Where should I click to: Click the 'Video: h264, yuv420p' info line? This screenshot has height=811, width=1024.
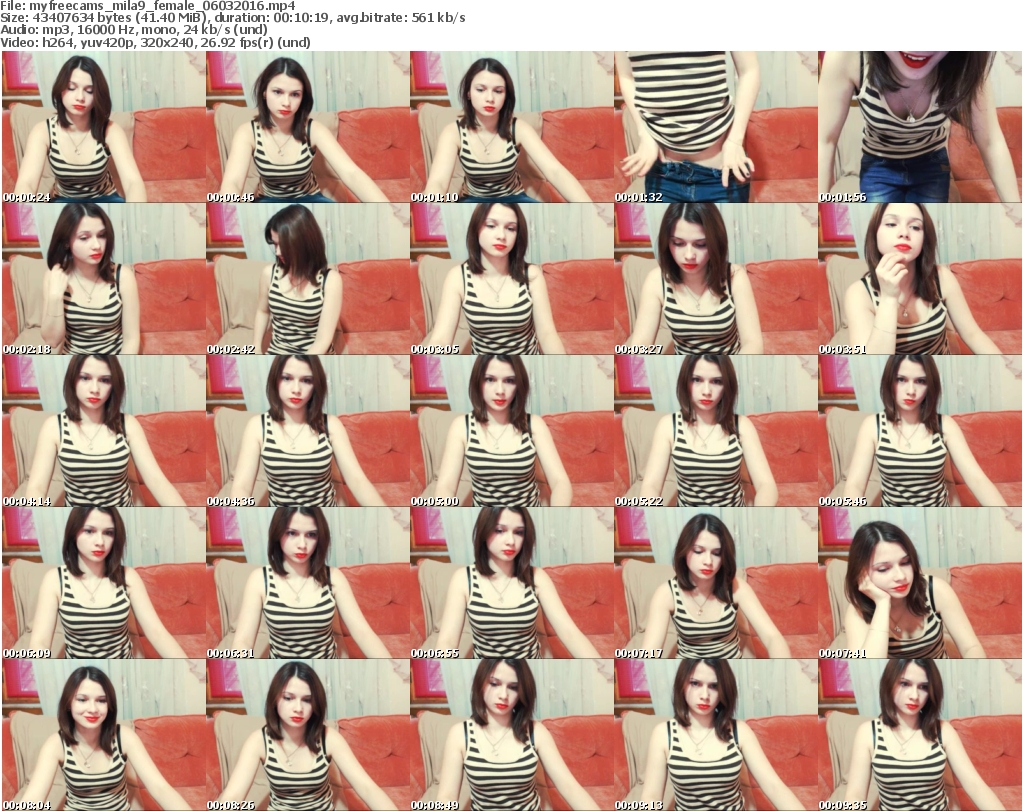(155, 42)
